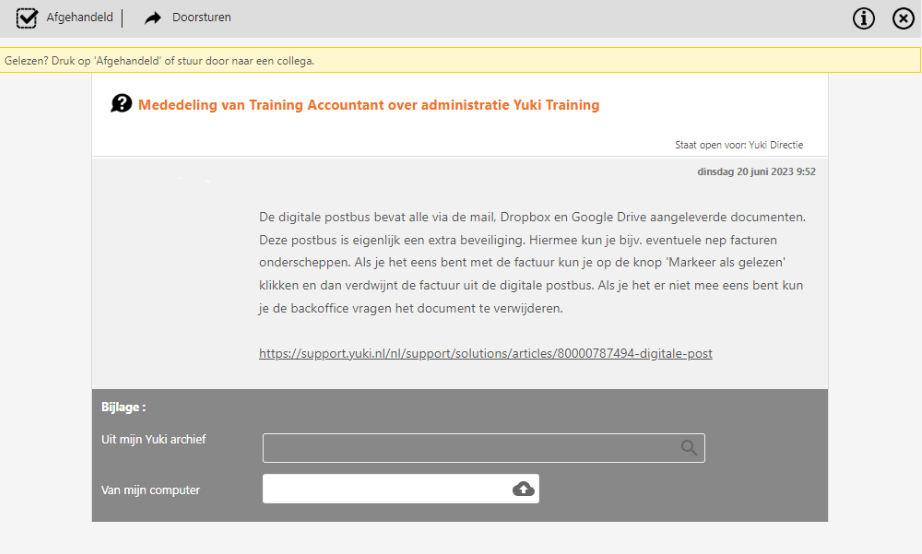Close the message with the X icon
Viewport: 922px width, 554px height.
pos(903,19)
